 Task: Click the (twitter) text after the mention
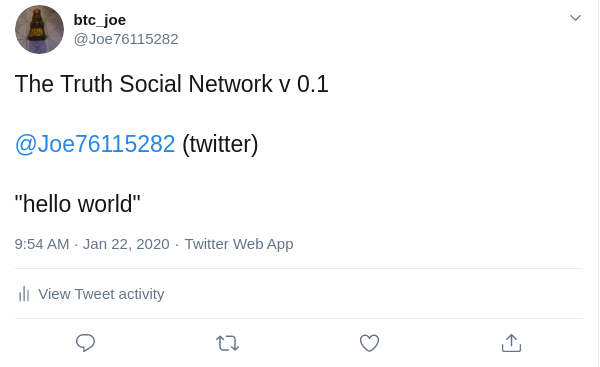pos(220,144)
